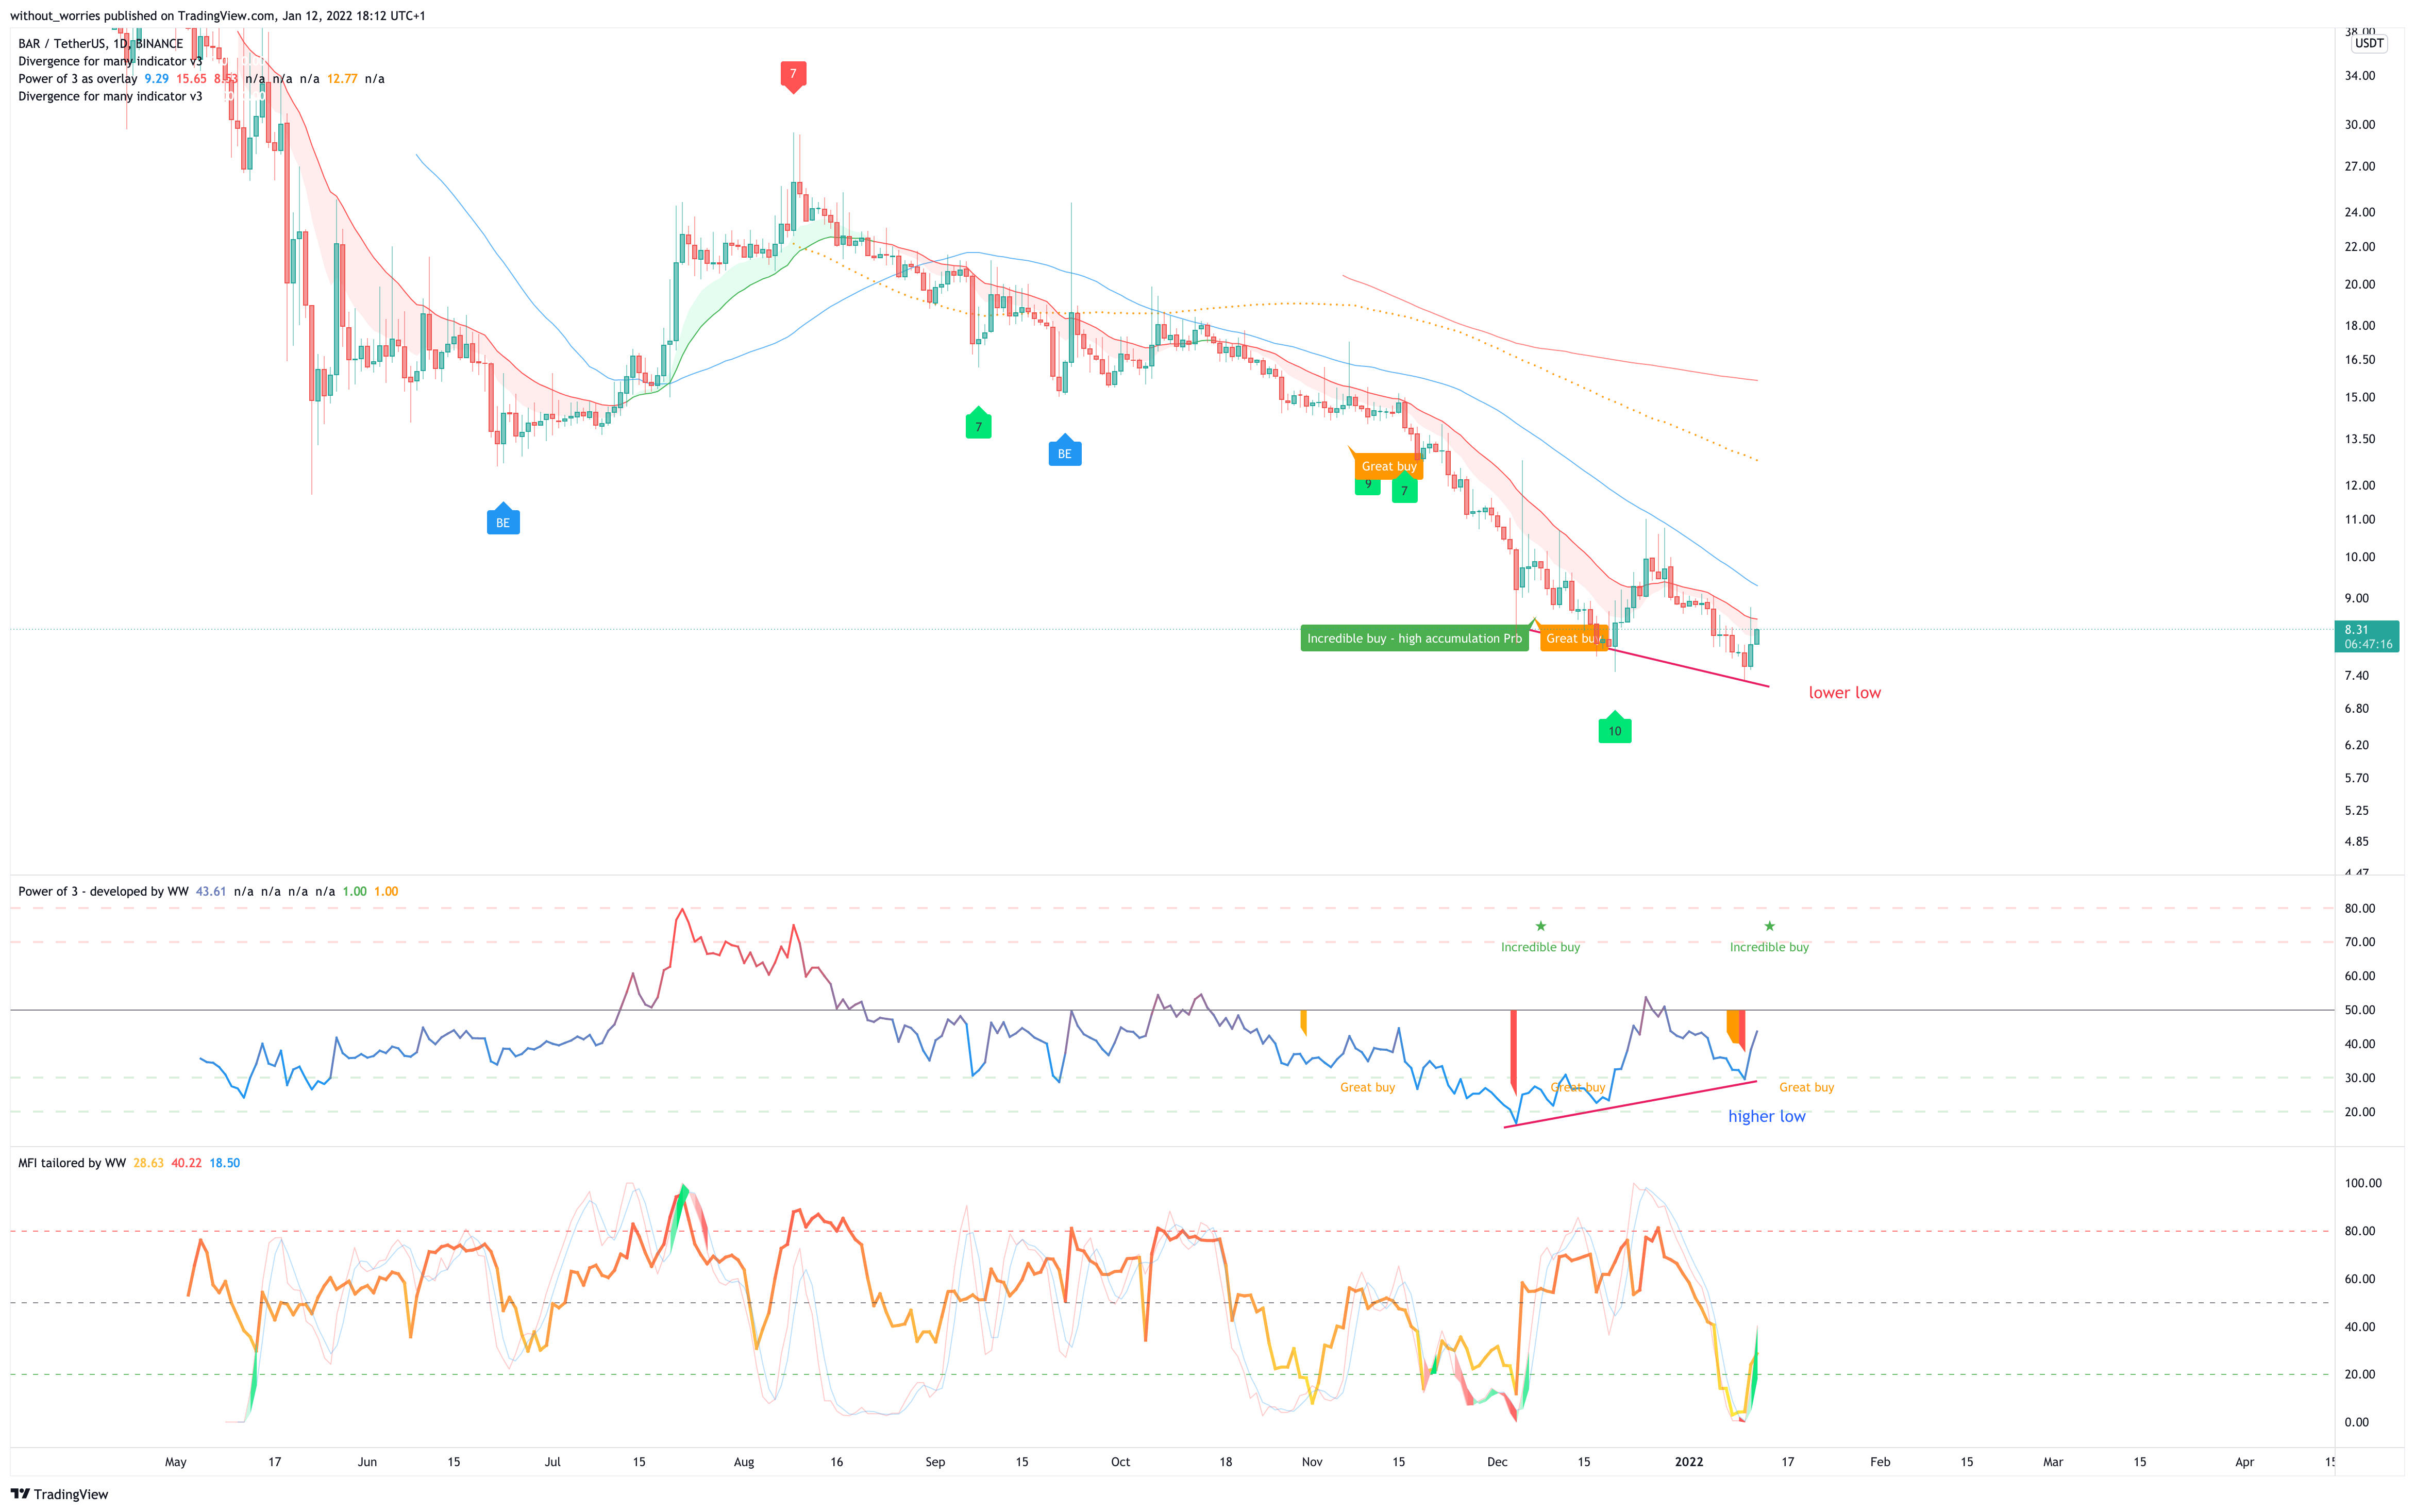Click the overlay value 12.77 in legend
The width and height of the screenshot is (2415, 1512).
point(342,79)
